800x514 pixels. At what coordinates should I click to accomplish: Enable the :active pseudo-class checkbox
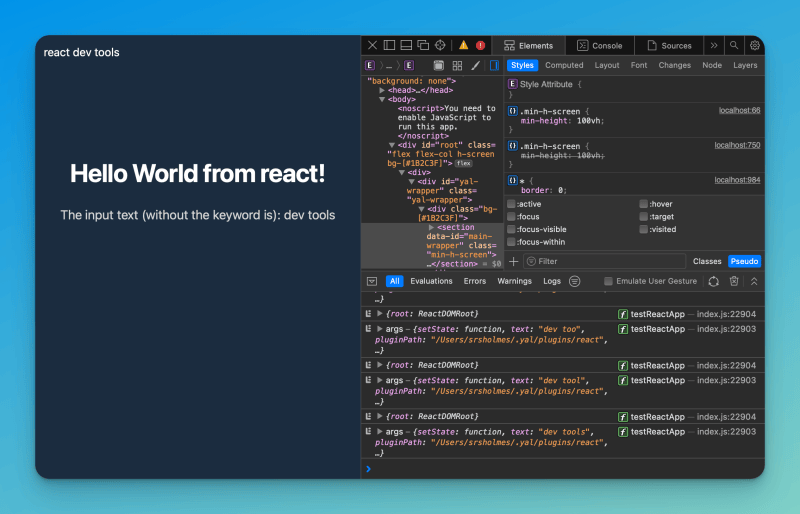[x=511, y=204]
